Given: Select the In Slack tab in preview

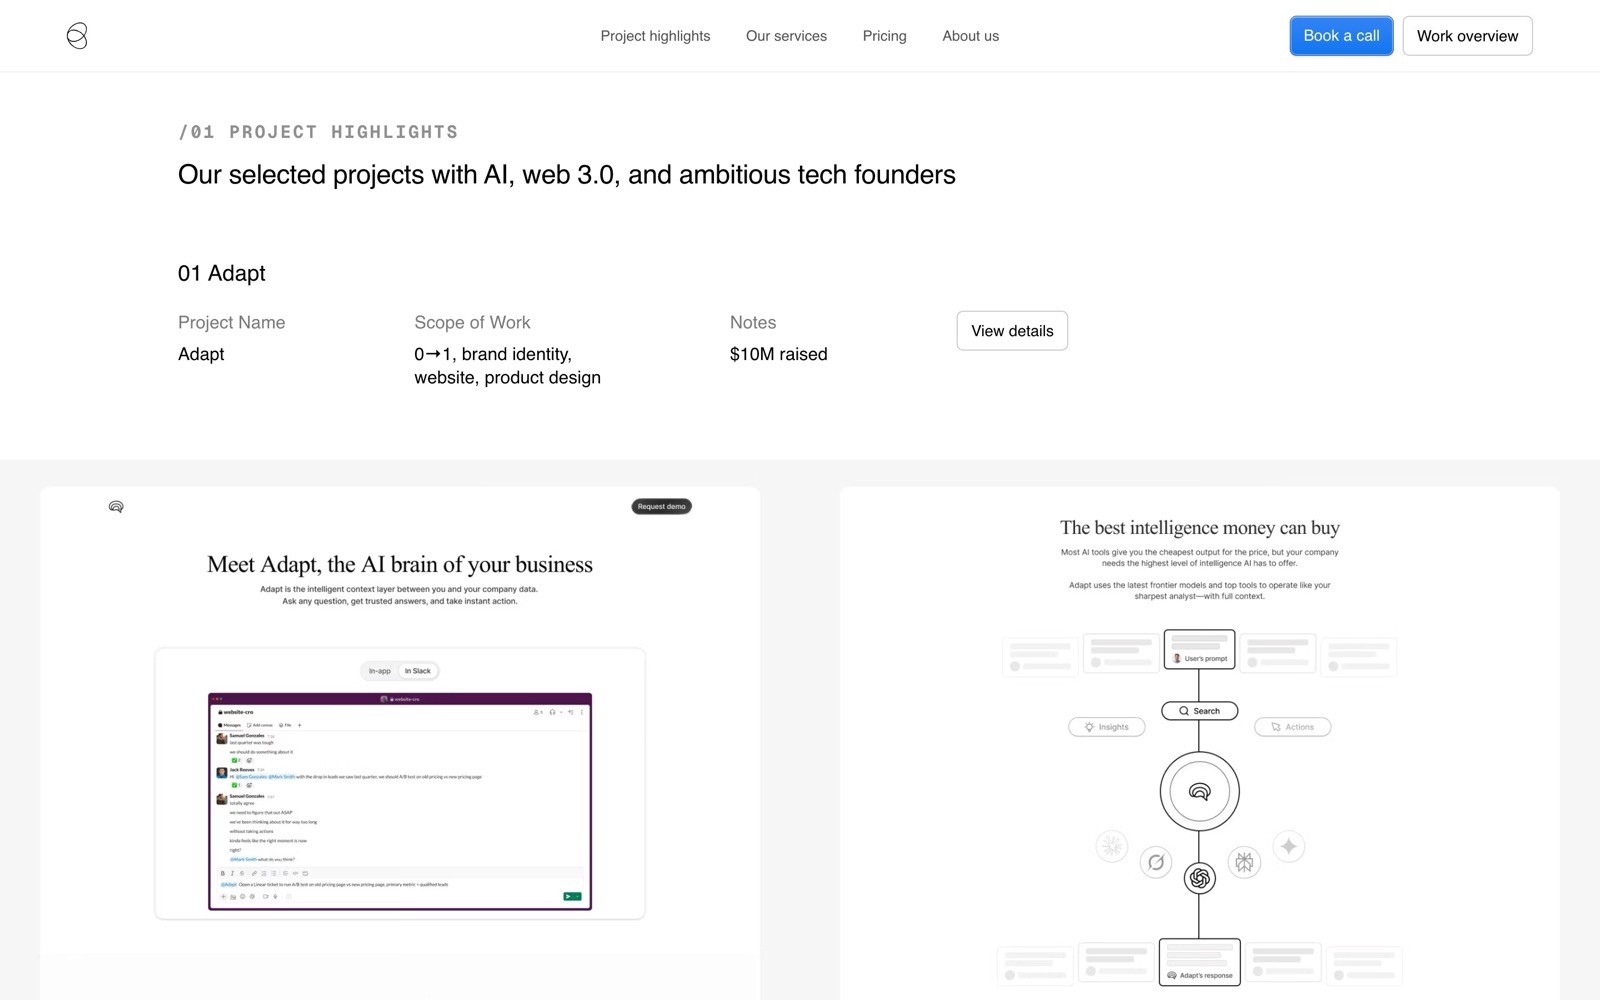Looking at the screenshot, I should click(x=418, y=671).
